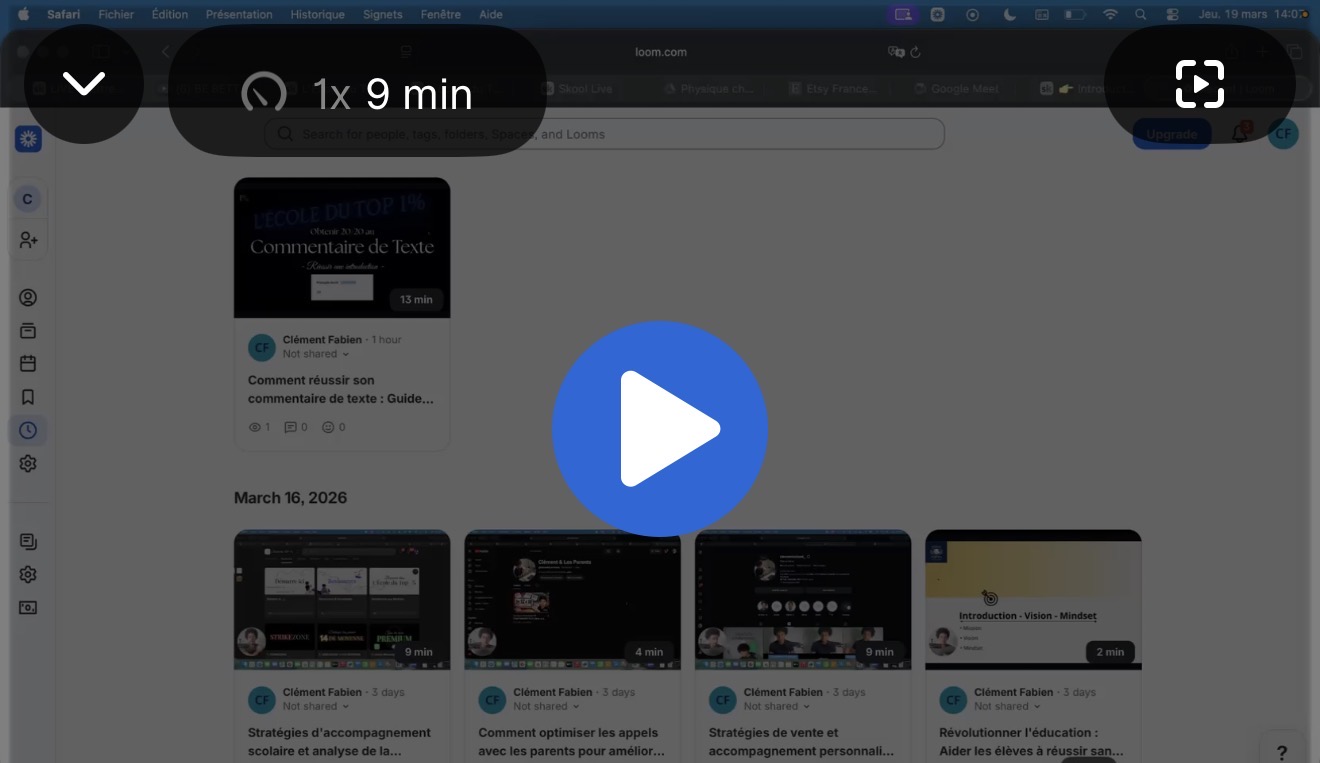This screenshot has height=763, width=1320.
Task: Open the Signets menu
Action: (x=383, y=14)
